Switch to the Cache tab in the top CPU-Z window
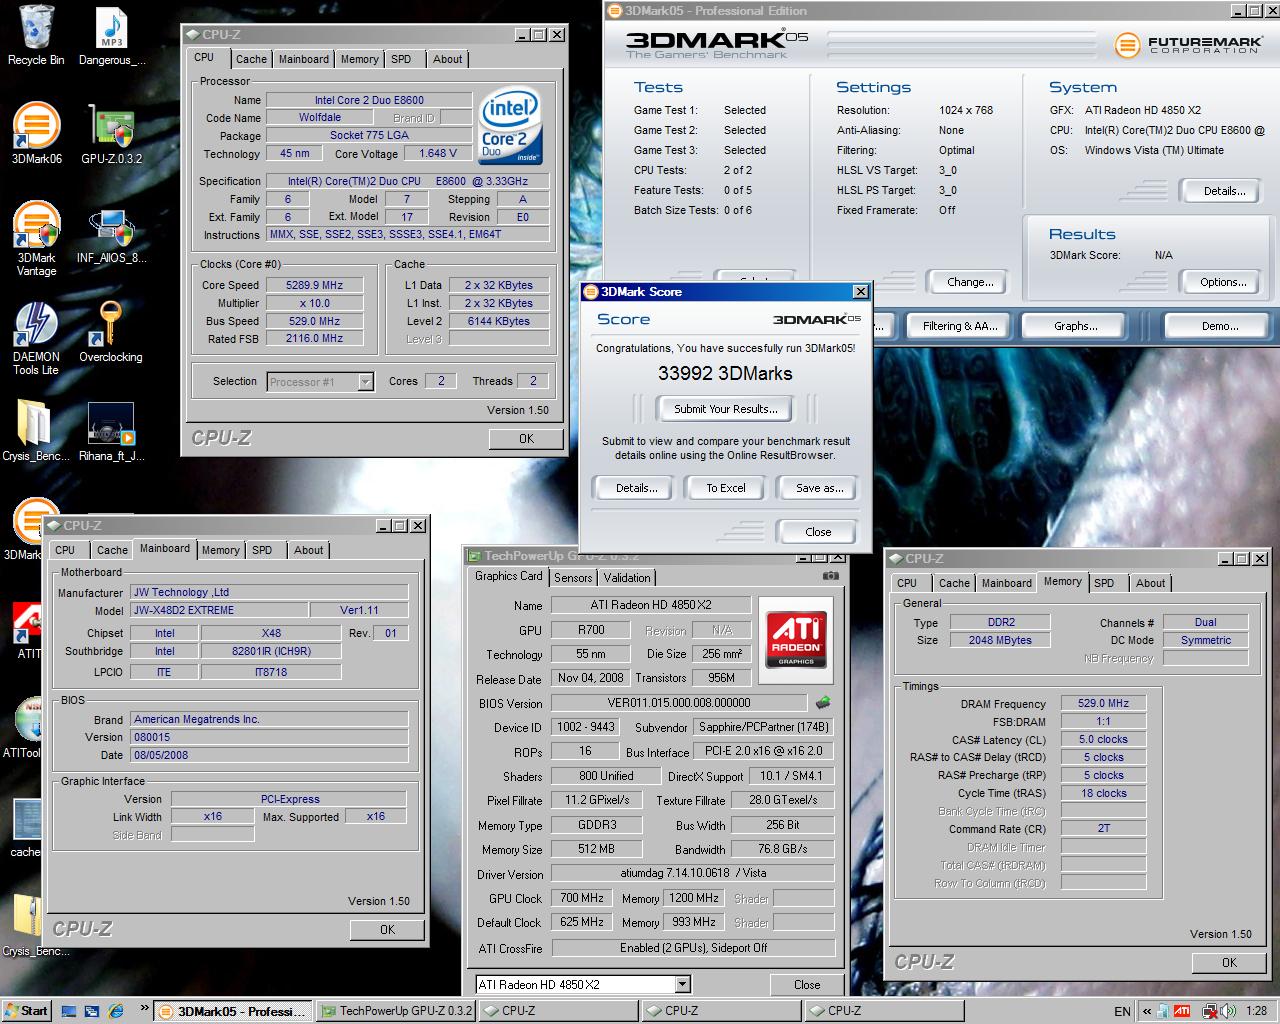Image resolution: width=1280 pixels, height=1024 pixels. (251, 59)
